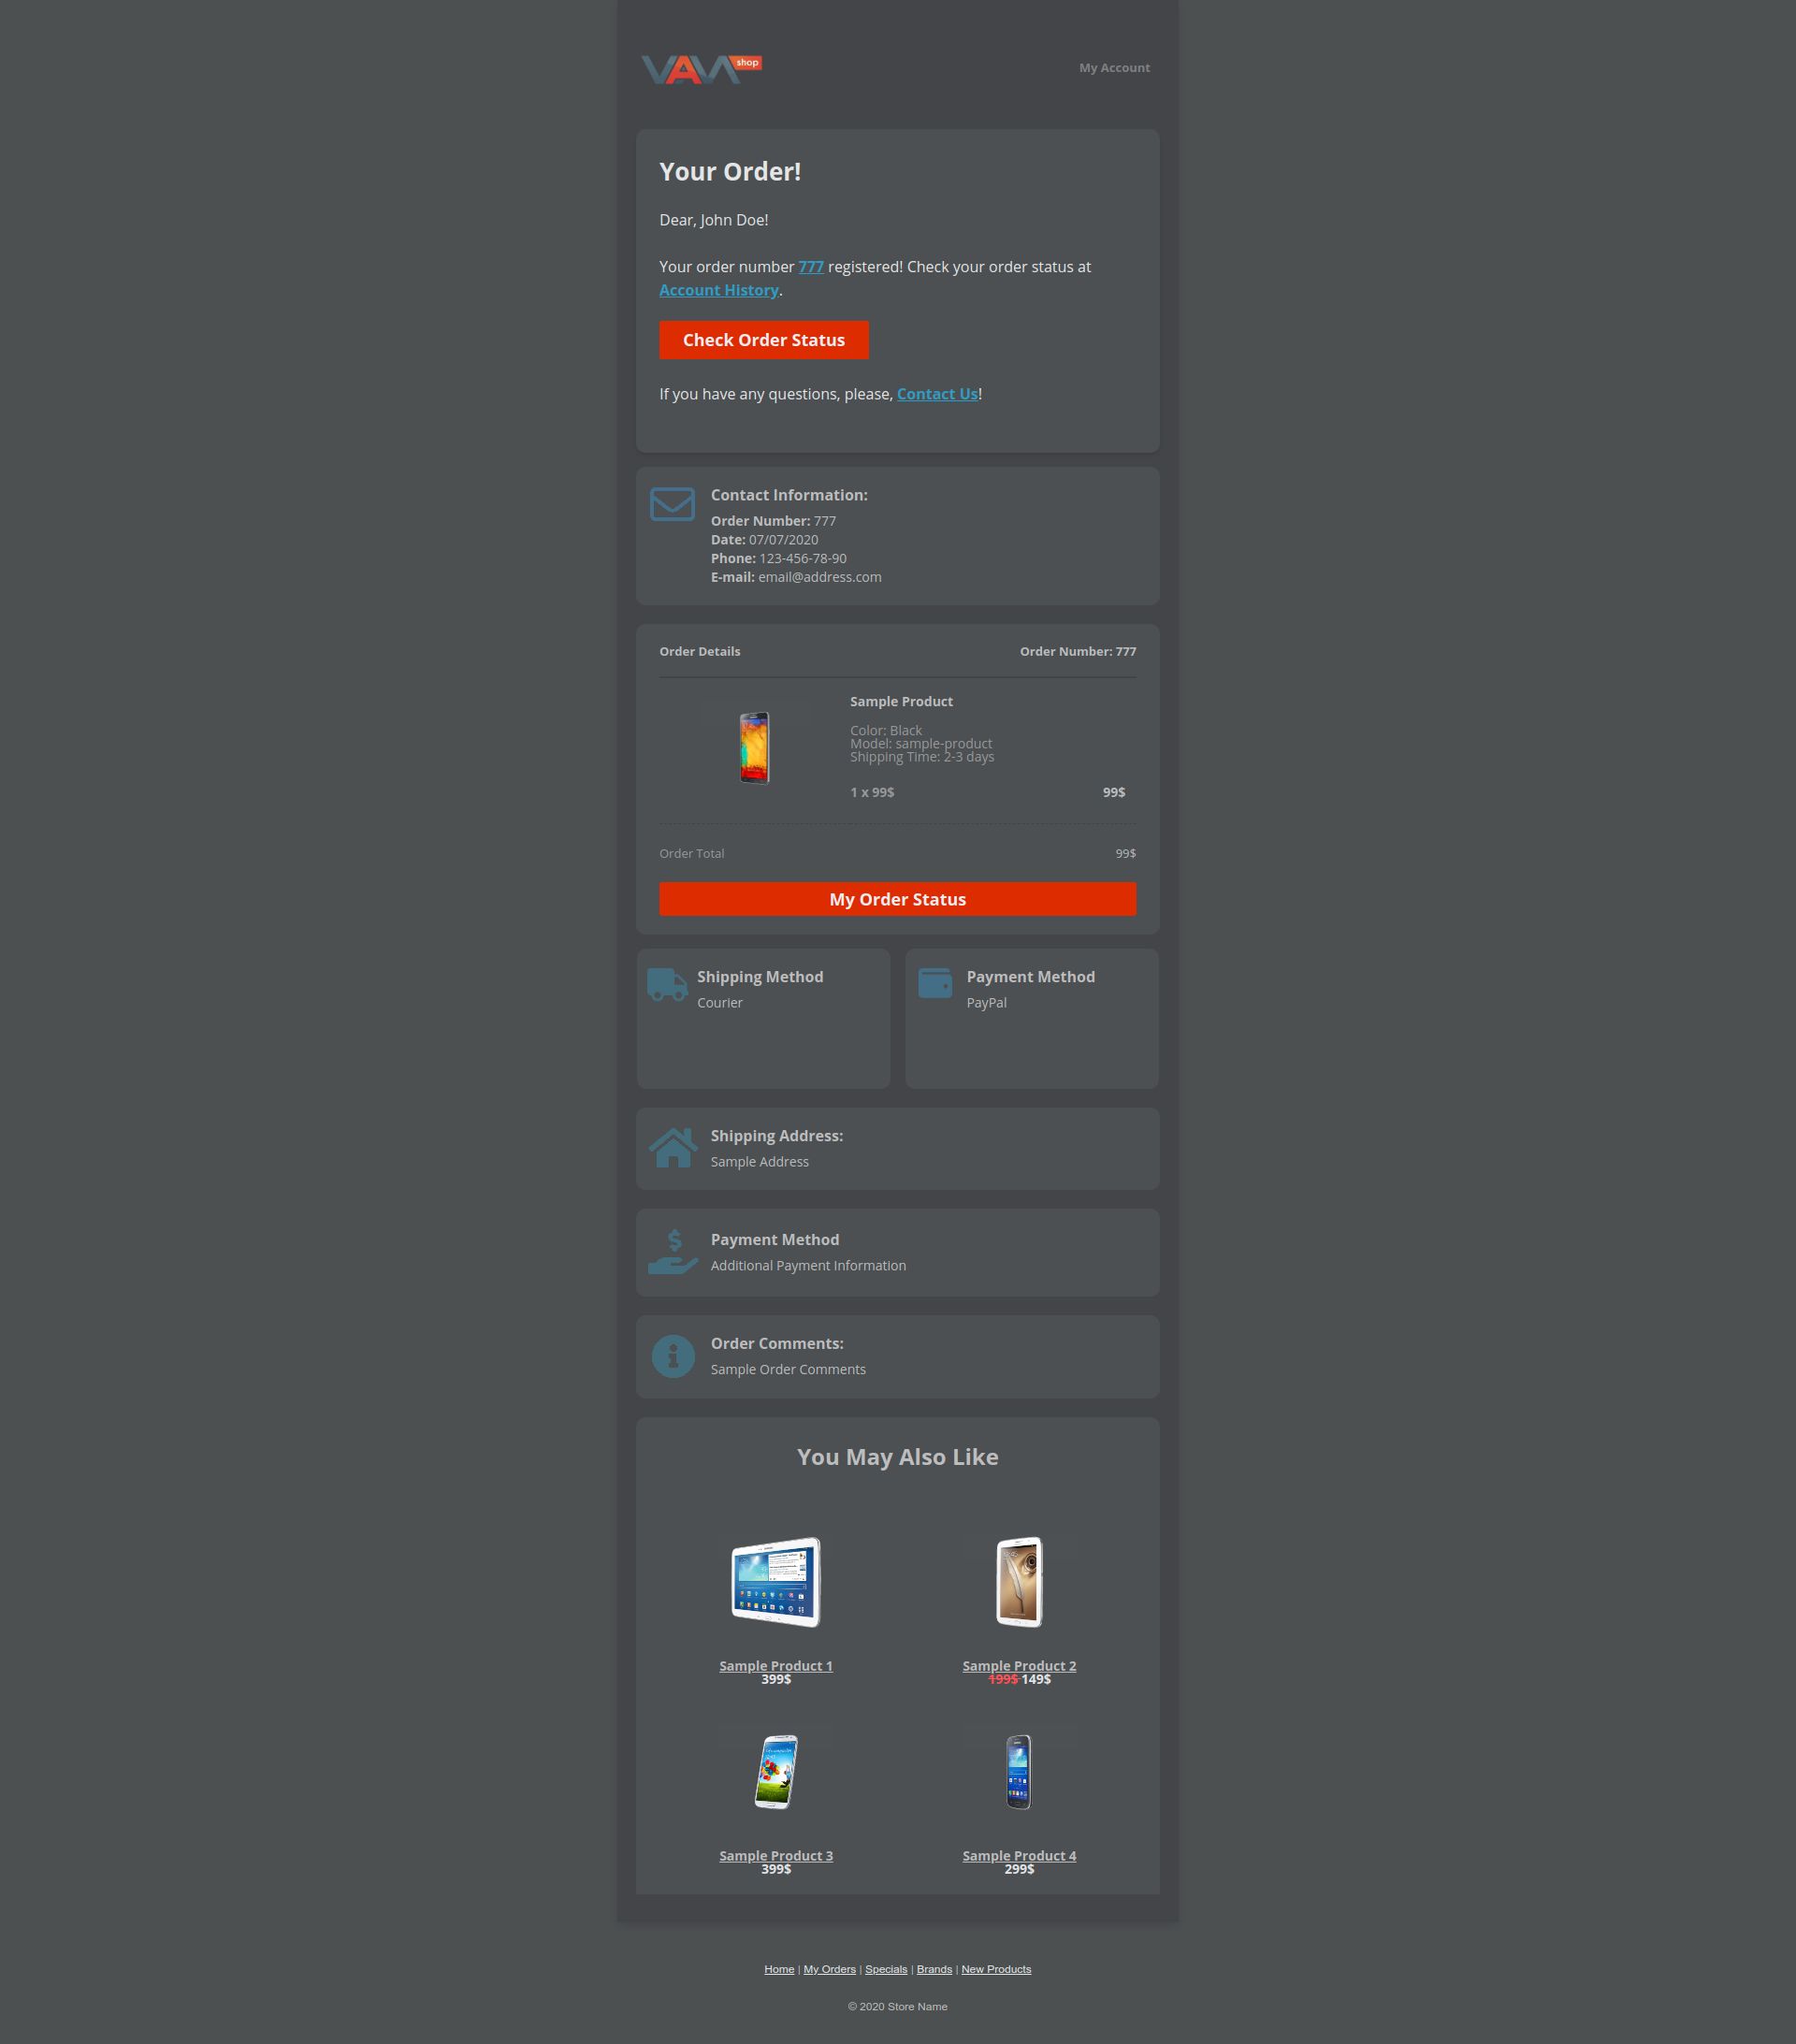Open the Sample Product 4 link
1796x2044 pixels.
tap(1019, 1855)
